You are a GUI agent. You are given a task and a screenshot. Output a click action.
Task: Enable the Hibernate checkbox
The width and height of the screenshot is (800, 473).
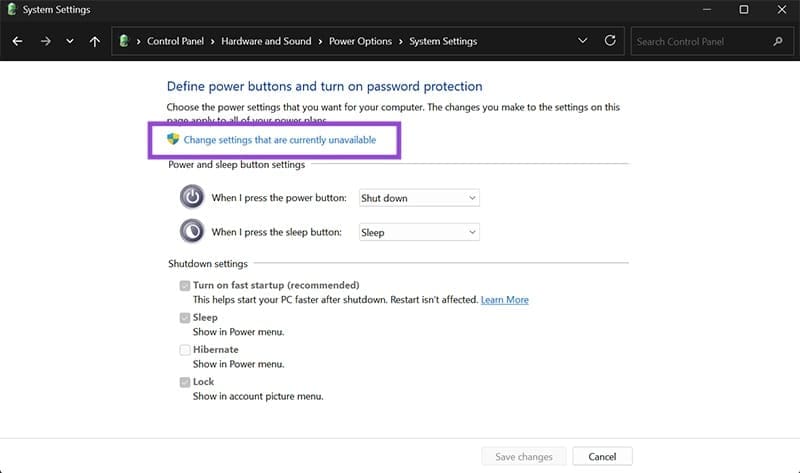point(185,350)
